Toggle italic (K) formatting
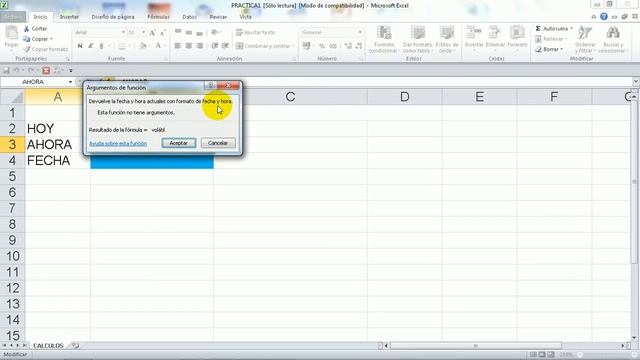Screen dimensions: 640x360 tap(91, 46)
